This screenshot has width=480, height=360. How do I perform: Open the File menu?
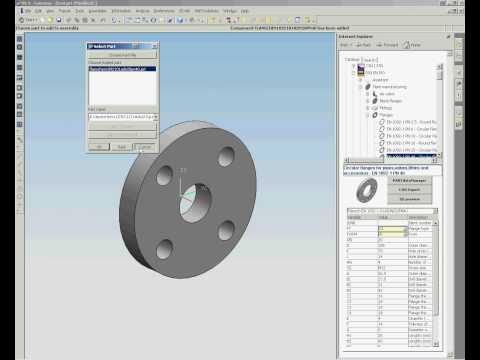tap(28, 11)
